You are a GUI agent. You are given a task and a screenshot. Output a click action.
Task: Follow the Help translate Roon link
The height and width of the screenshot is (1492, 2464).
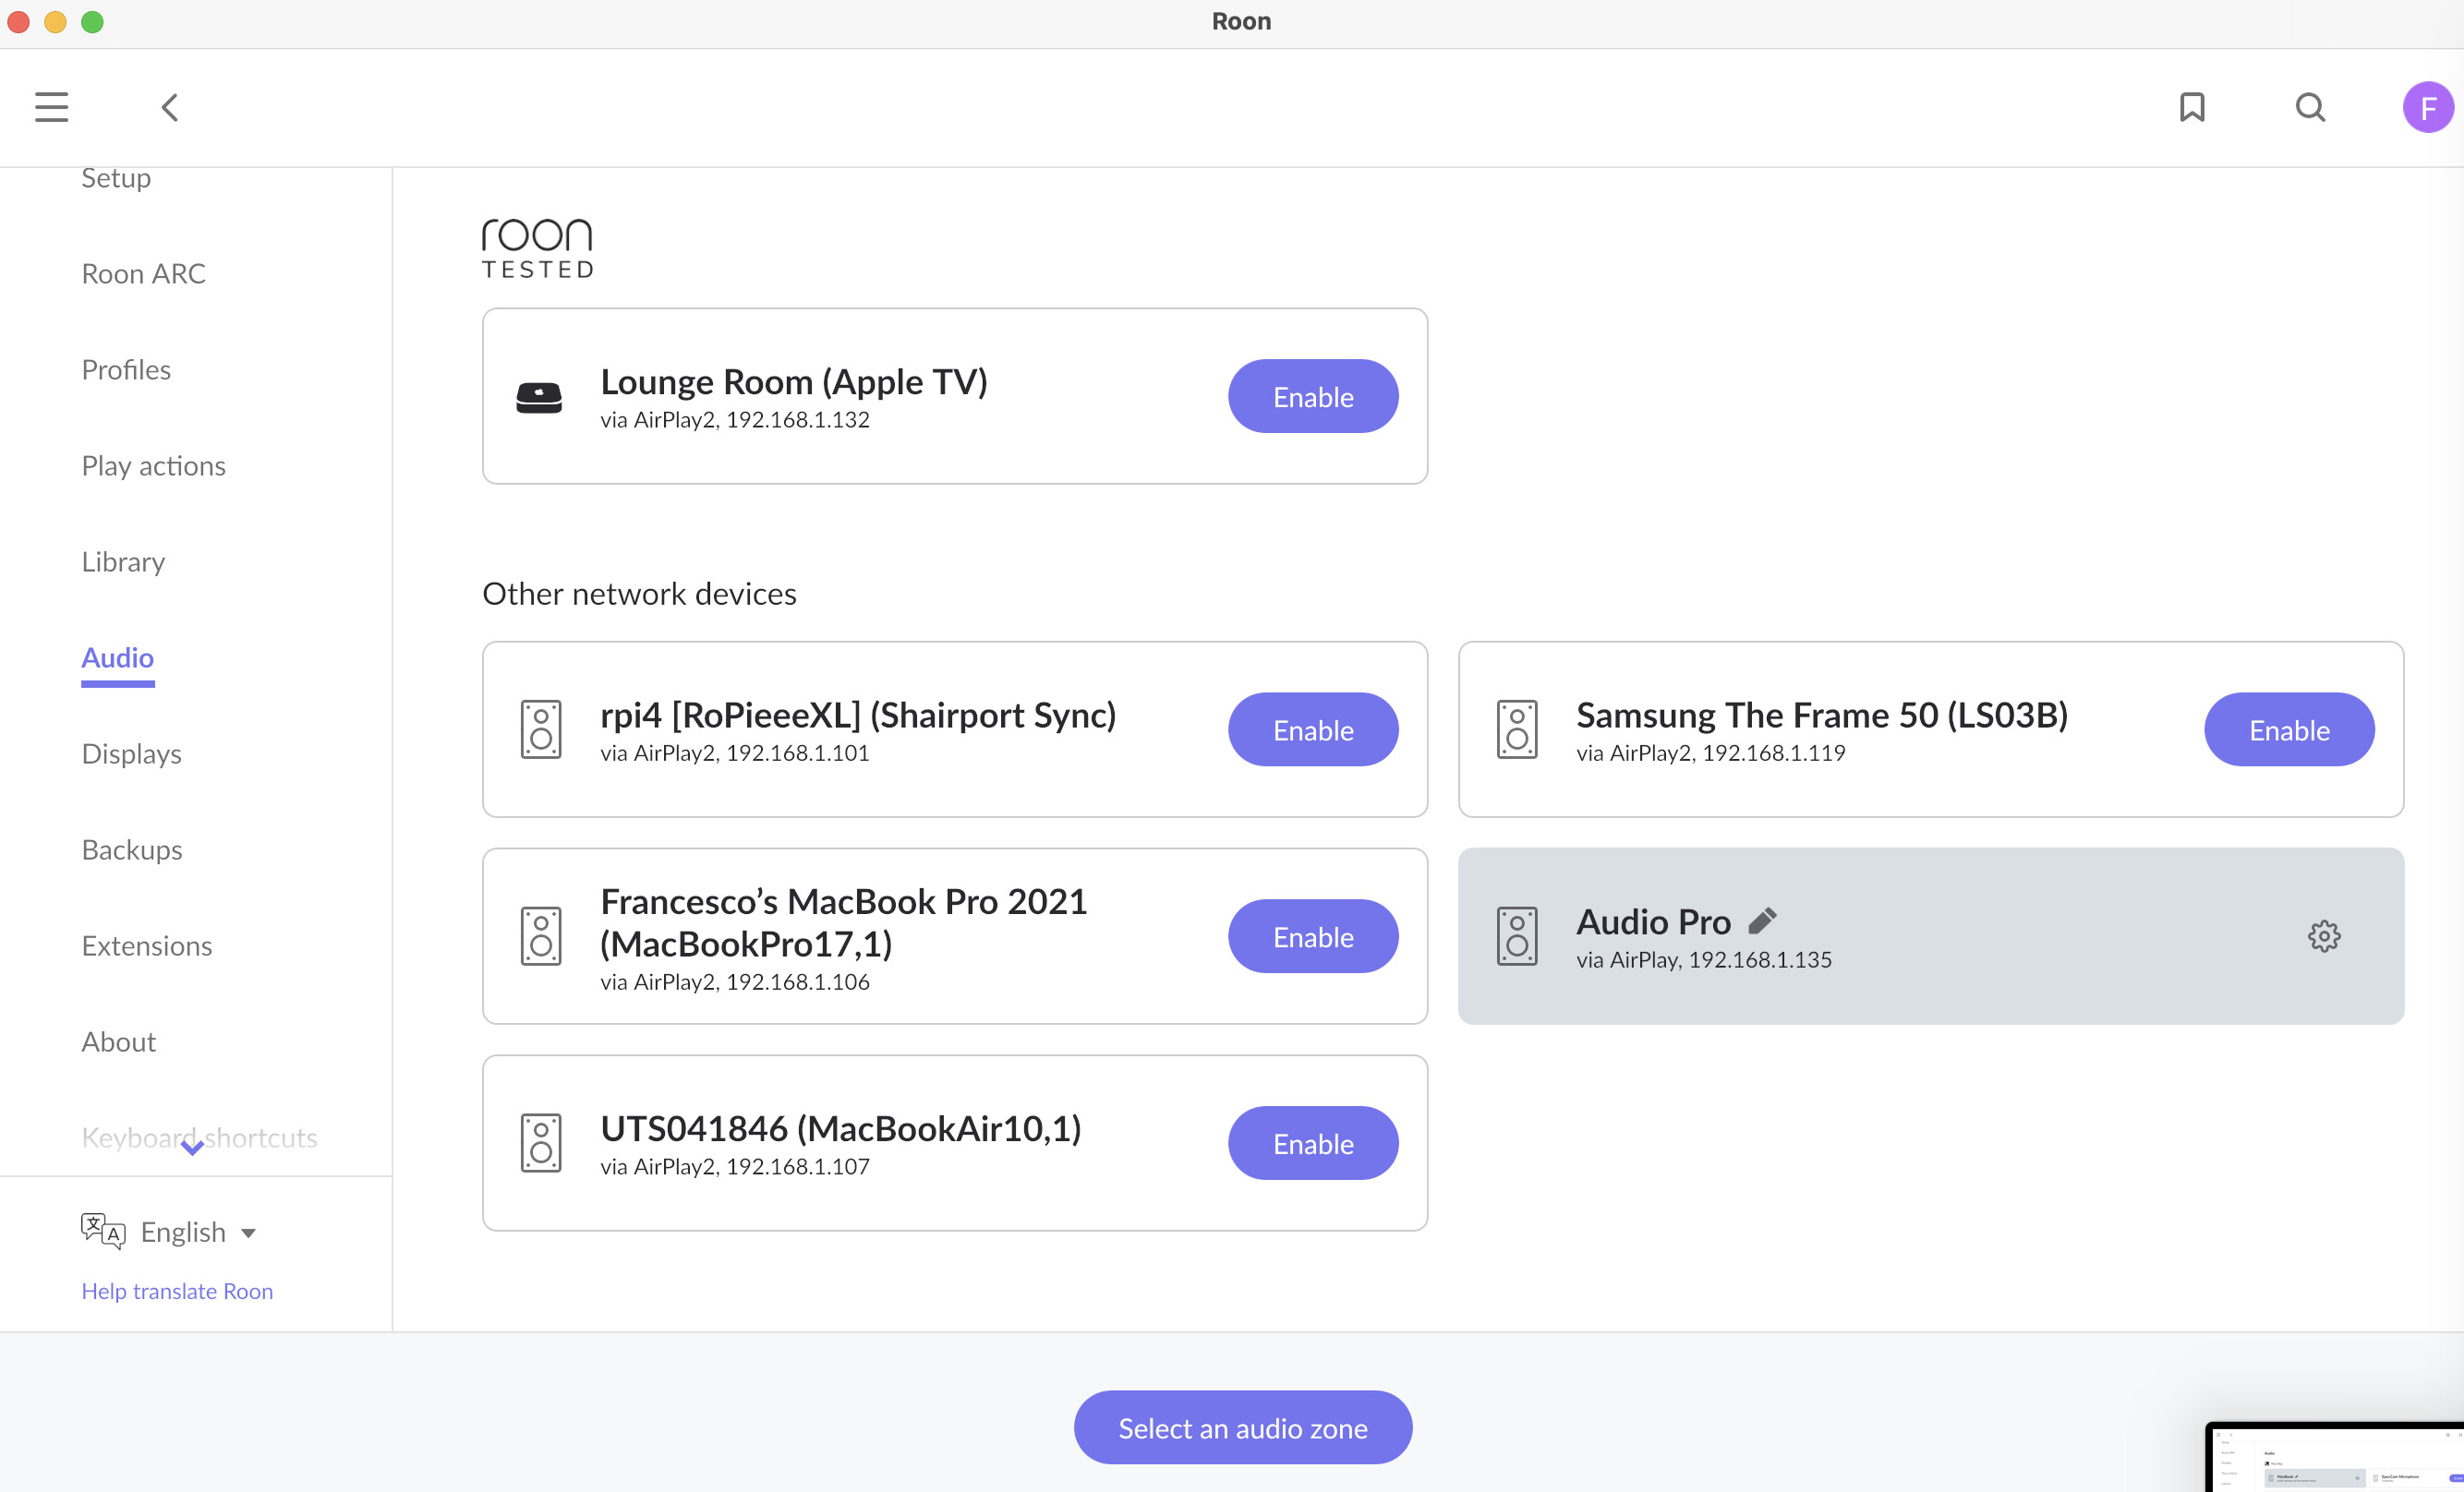(177, 1291)
